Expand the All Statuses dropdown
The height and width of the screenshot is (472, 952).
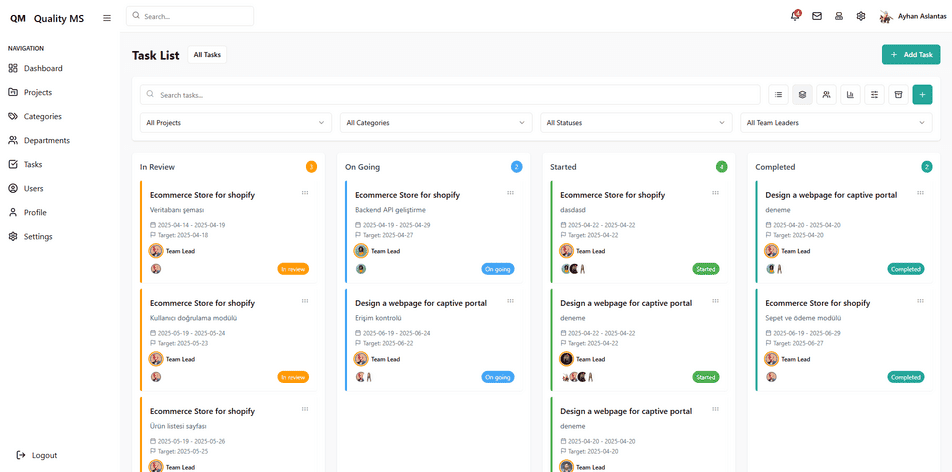click(x=636, y=123)
